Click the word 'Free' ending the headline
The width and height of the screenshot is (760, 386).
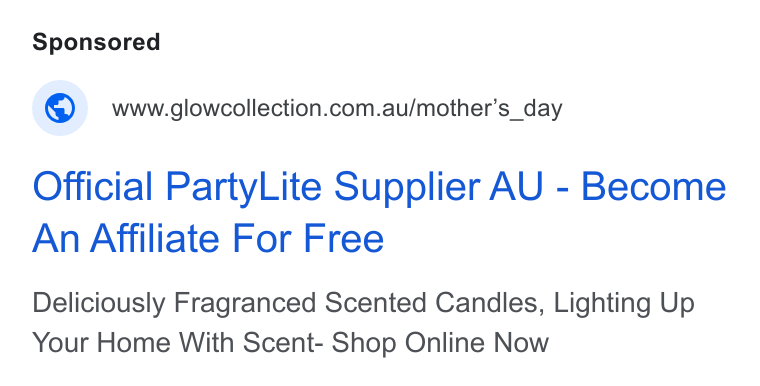pos(344,238)
